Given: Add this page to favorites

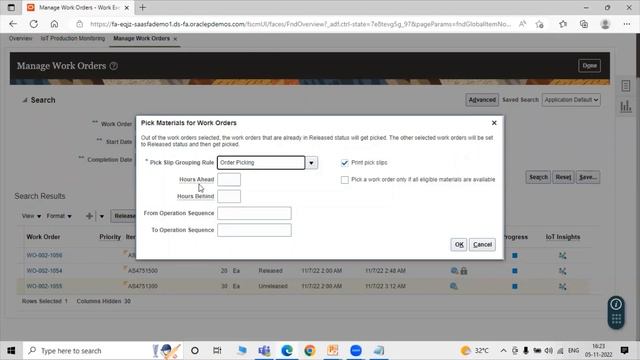Looking at the screenshot, I should [540, 24].
